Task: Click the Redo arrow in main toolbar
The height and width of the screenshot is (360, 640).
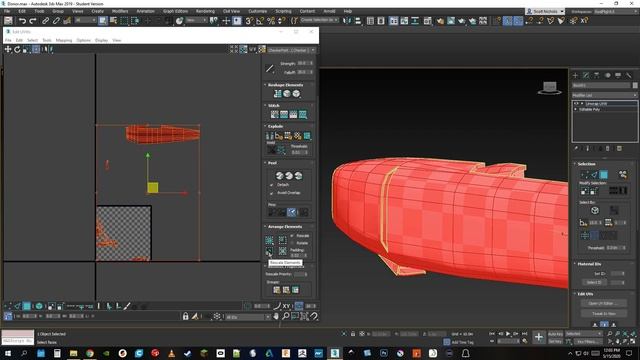Action: pos(33,21)
